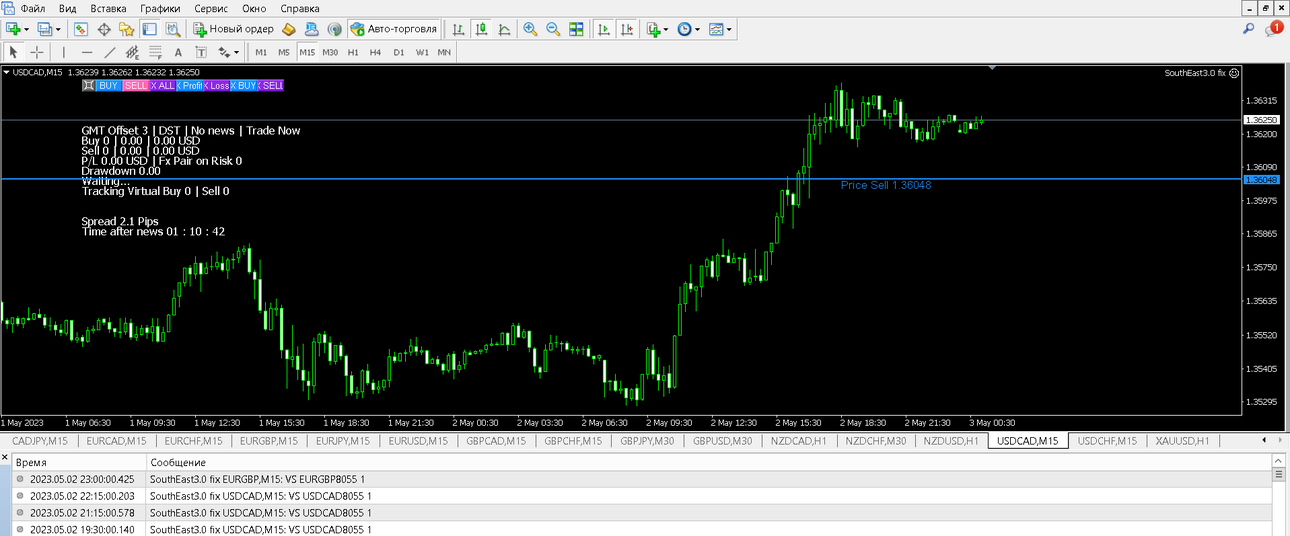The image size is (1290, 536).
Task: Switch to bar chart type
Action: click(458, 30)
